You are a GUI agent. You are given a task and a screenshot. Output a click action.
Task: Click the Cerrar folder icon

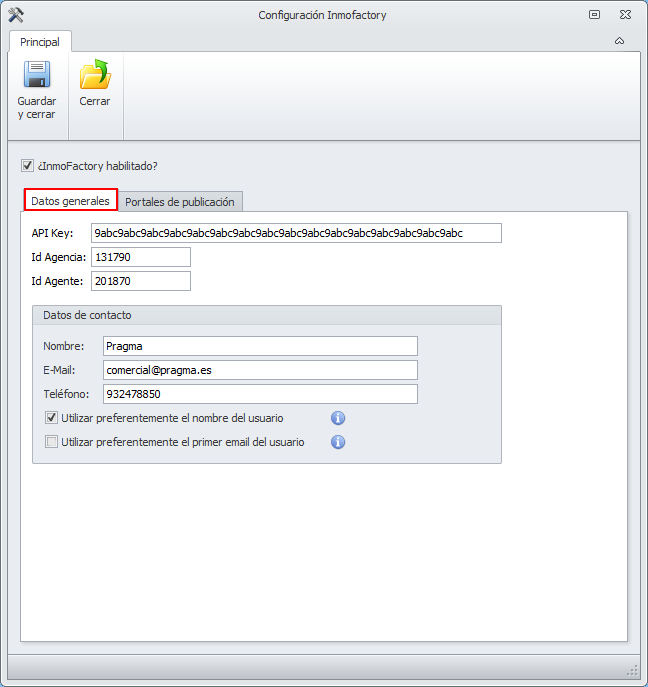[x=95, y=74]
